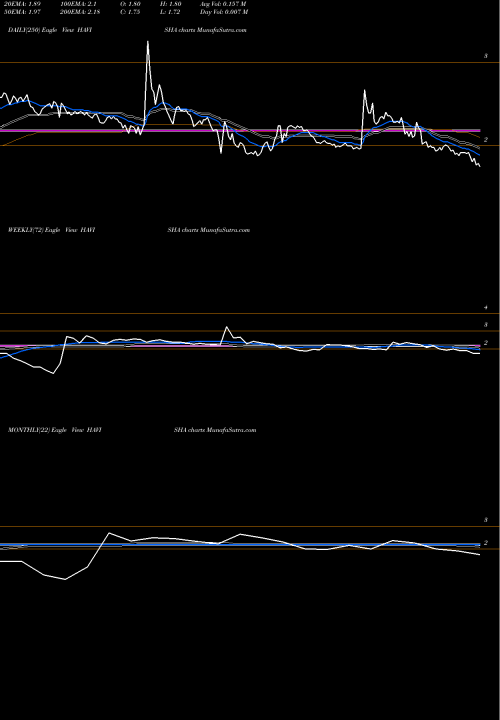This screenshot has height=720, width=500.
Task: Click the daily chart axis label 3
Action: pyautogui.click(x=486, y=56)
